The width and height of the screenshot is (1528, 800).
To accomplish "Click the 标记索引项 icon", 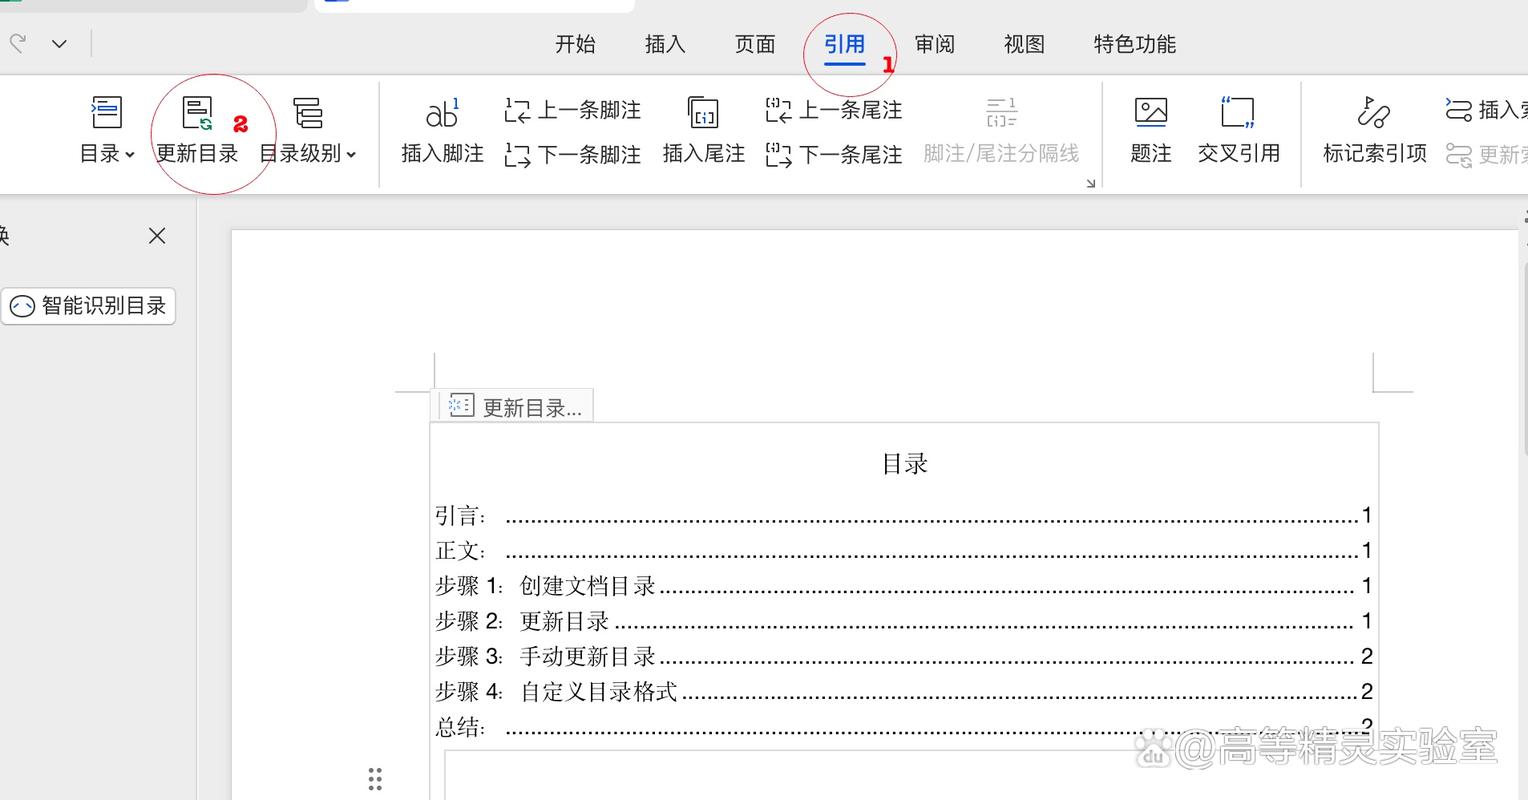I will tap(1374, 113).
